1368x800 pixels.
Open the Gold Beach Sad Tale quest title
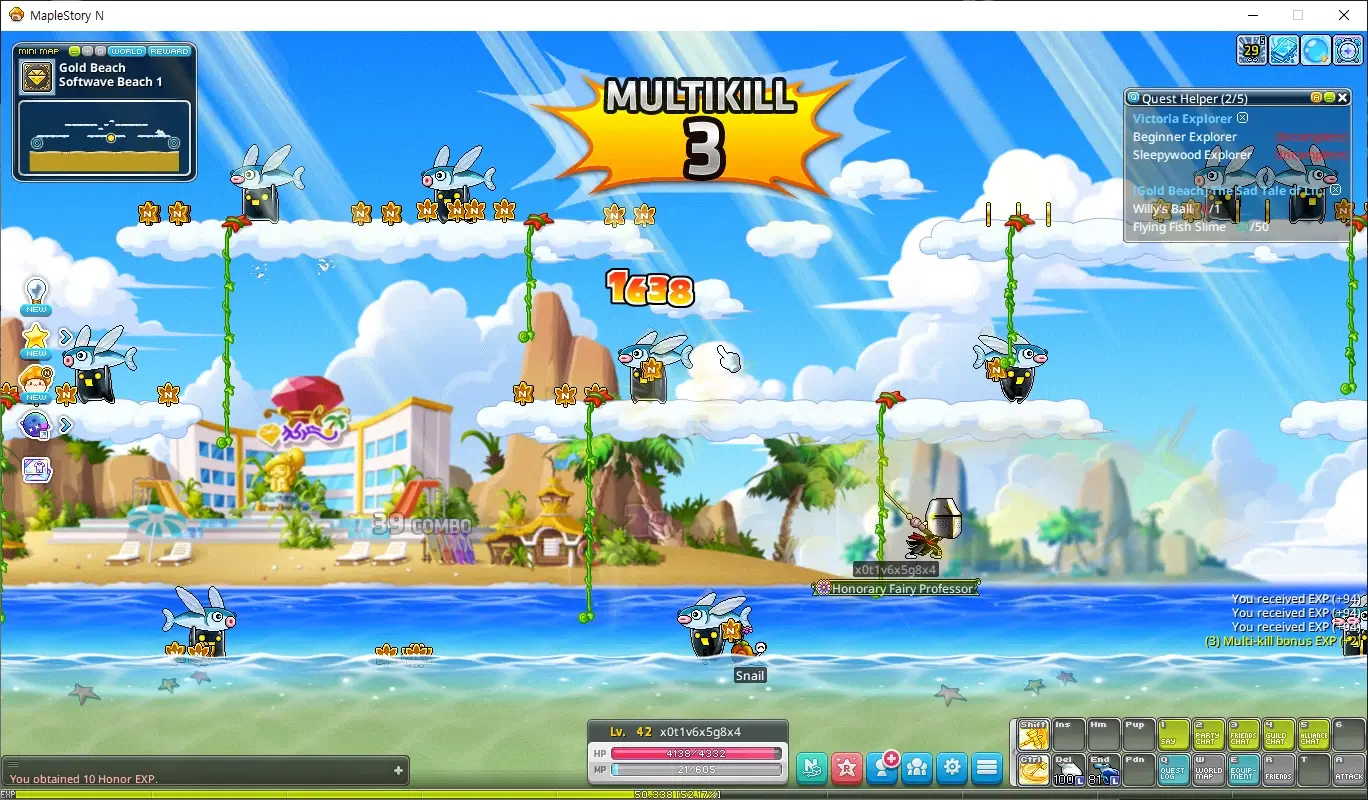click(1230, 190)
